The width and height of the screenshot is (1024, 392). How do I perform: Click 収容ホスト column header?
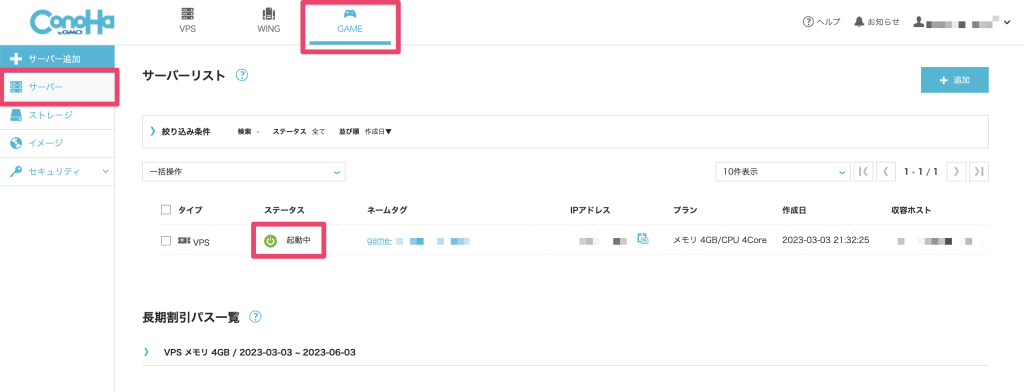pyautogui.click(x=911, y=210)
